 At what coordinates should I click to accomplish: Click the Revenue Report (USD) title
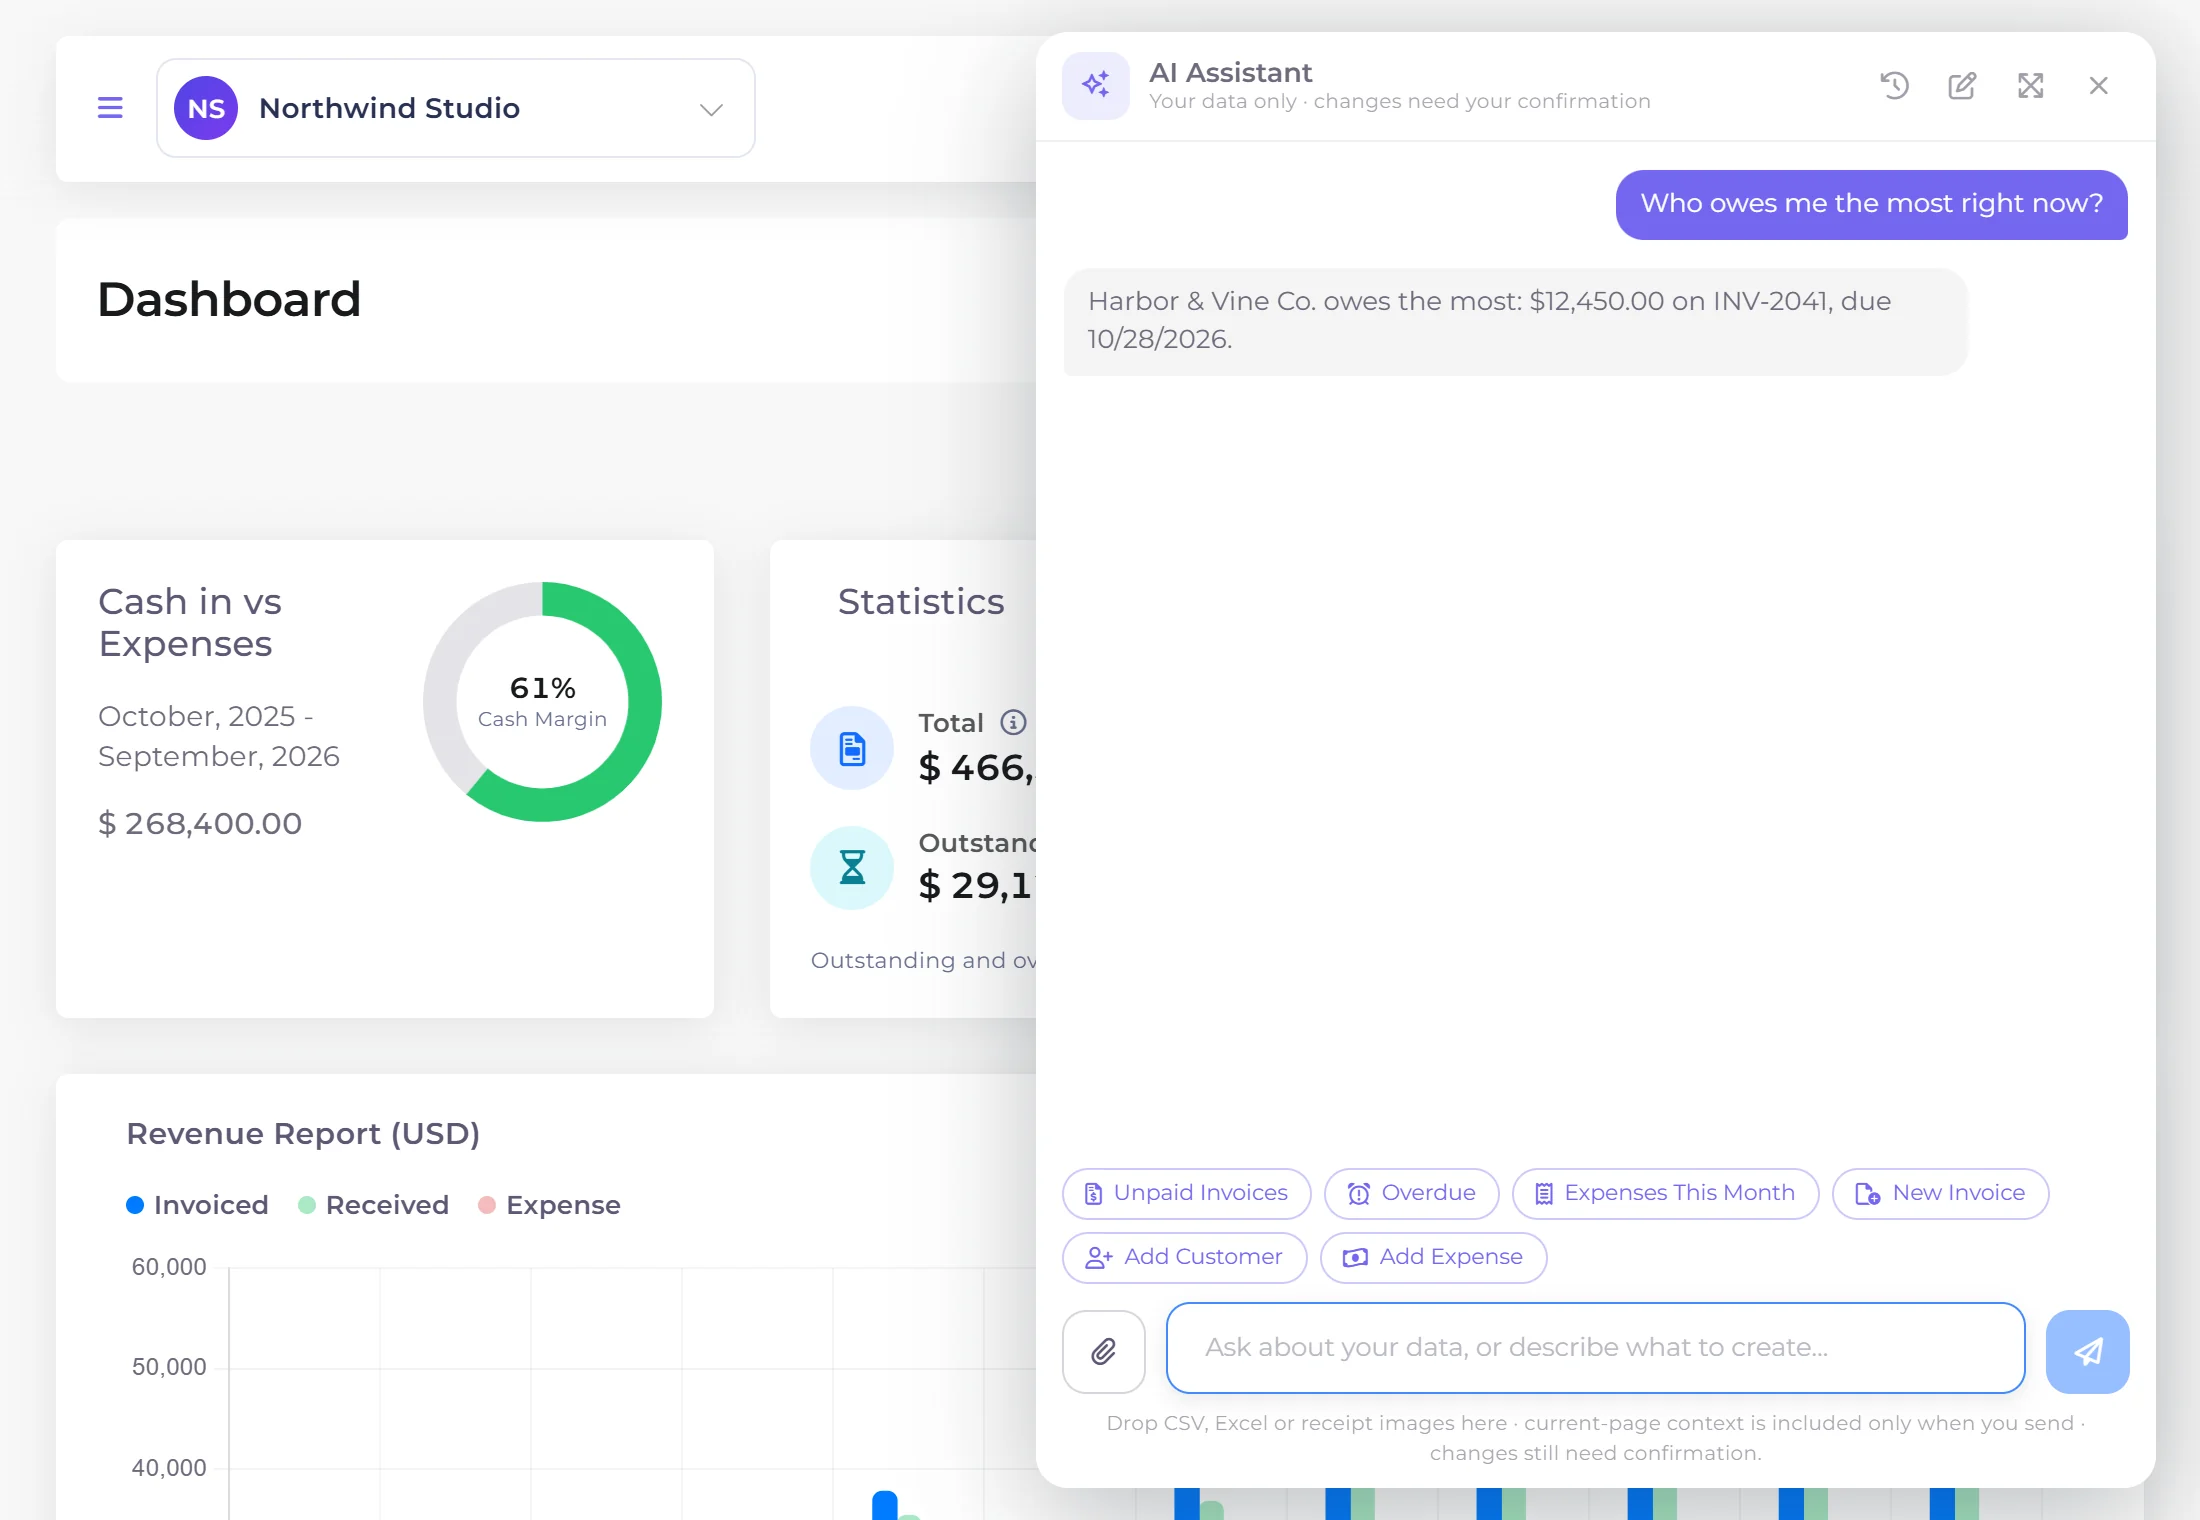point(303,1133)
